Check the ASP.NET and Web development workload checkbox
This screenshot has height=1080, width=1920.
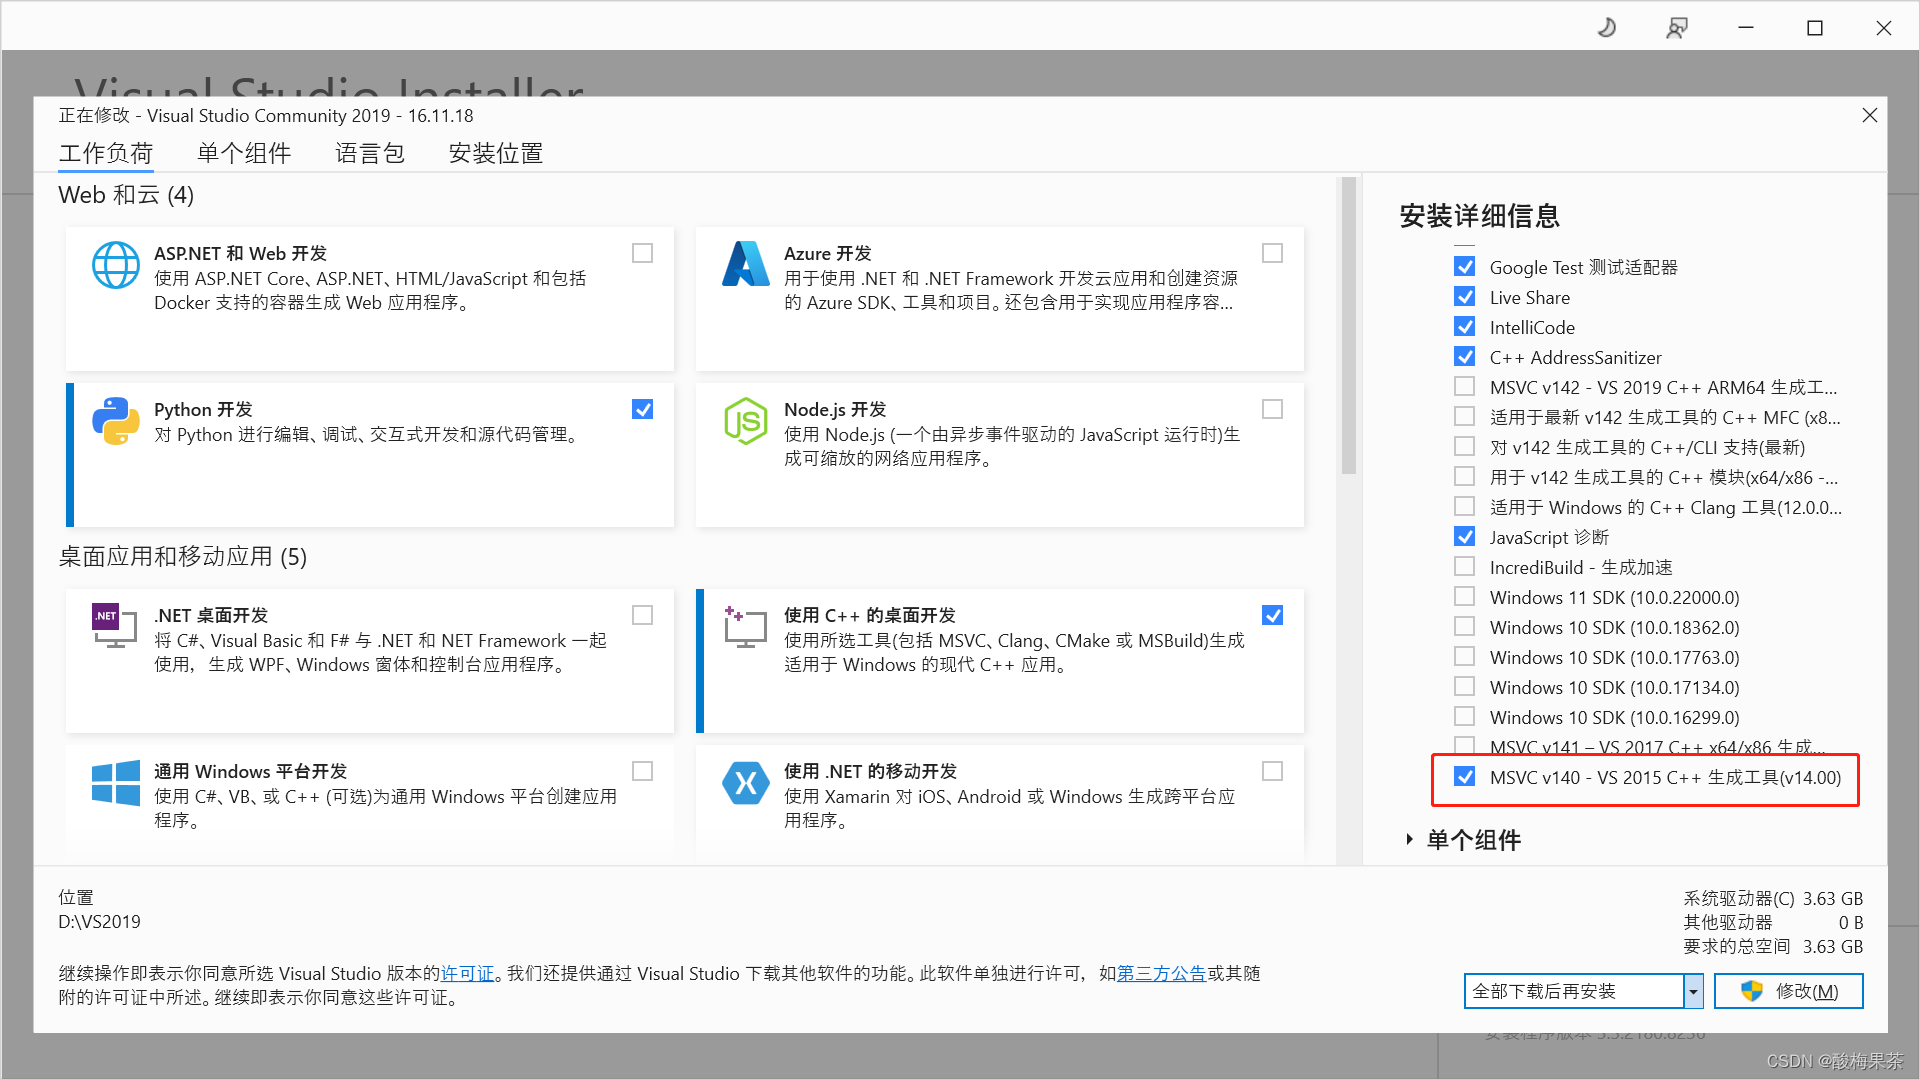click(x=642, y=253)
